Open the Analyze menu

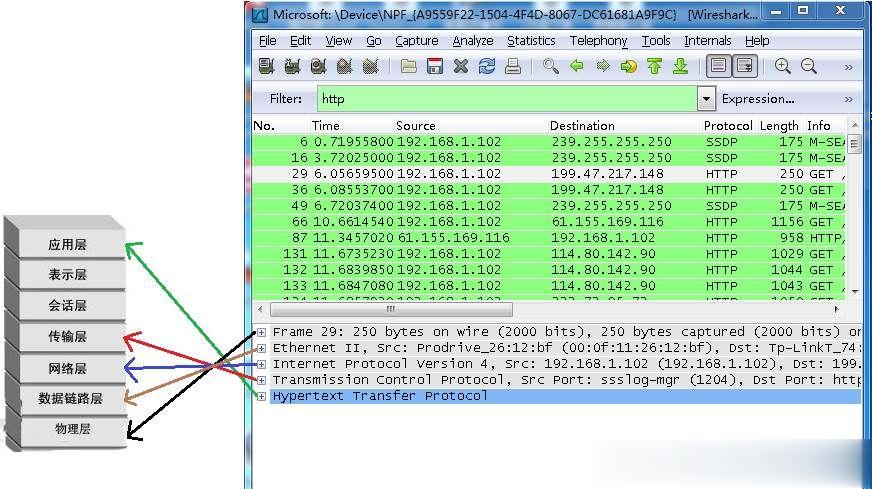(473, 41)
